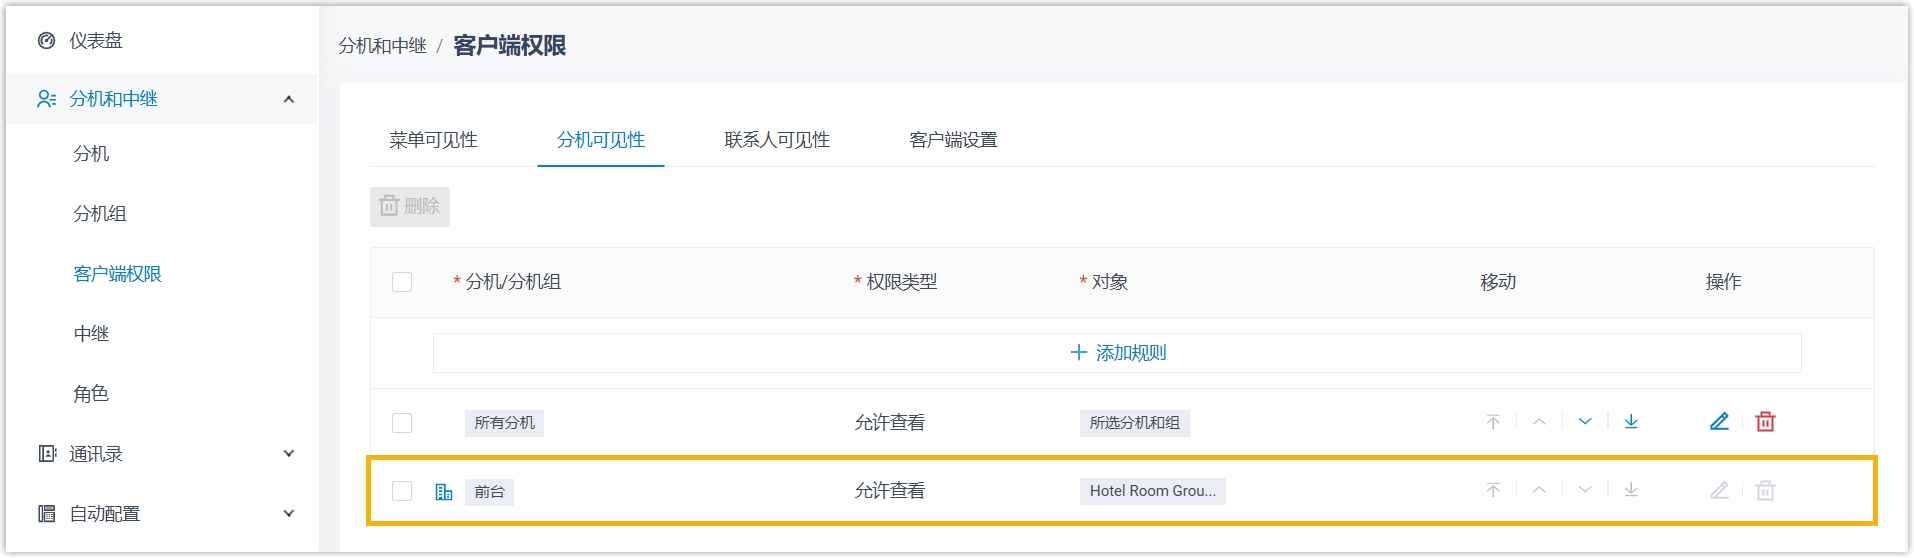
Task: Tick the 前台 row checkbox
Action: click(402, 491)
